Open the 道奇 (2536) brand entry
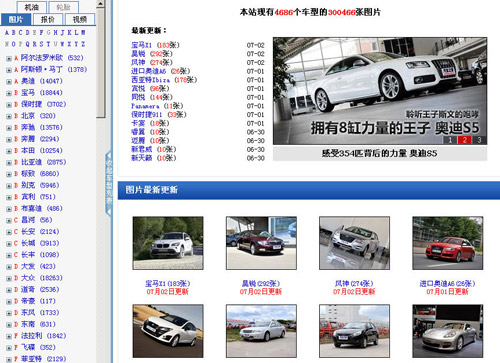The width and height of the screenshot is (500, 363). click(40, 289)
